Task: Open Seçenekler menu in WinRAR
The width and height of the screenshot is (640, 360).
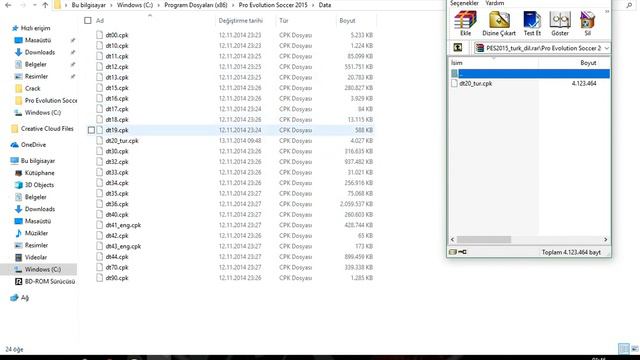Action: [x=464, y=3]
